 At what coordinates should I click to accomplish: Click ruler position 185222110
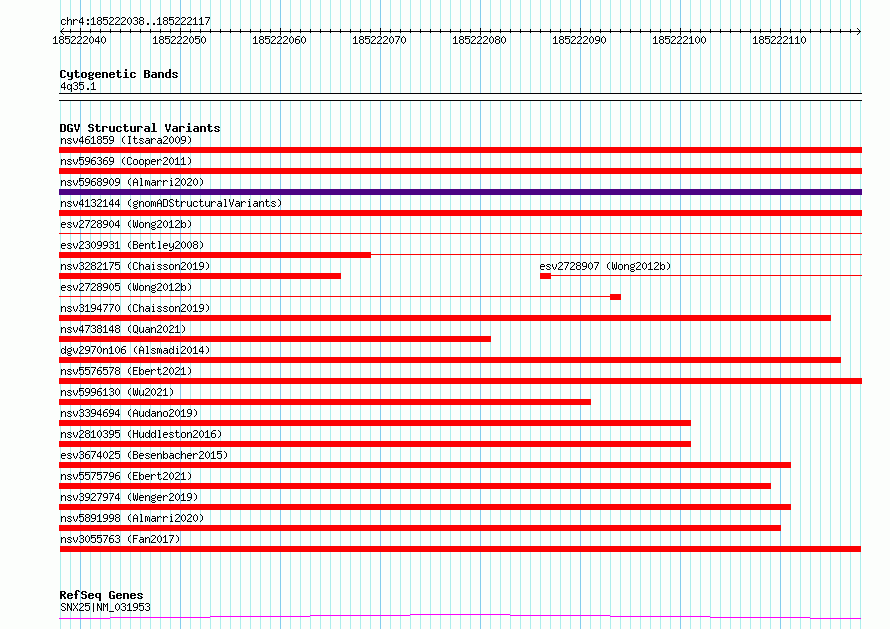(779, 40)
